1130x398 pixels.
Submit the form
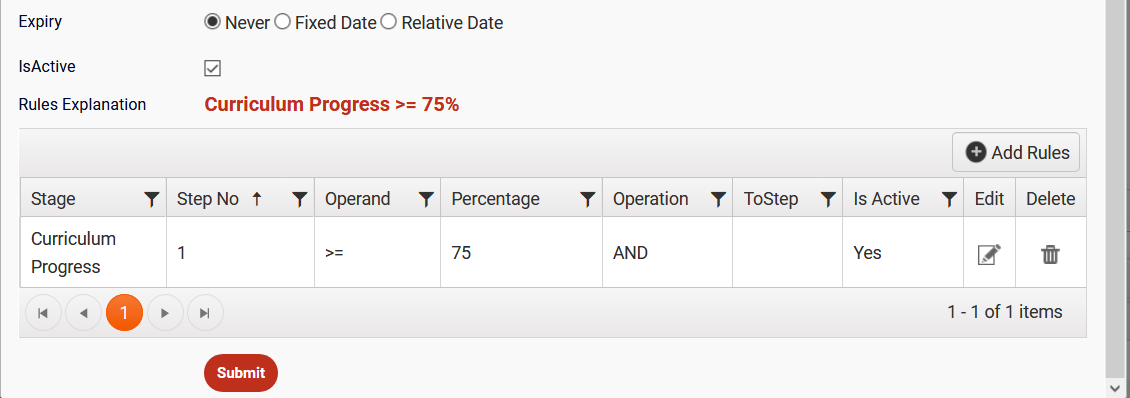[x=241, y=373]
